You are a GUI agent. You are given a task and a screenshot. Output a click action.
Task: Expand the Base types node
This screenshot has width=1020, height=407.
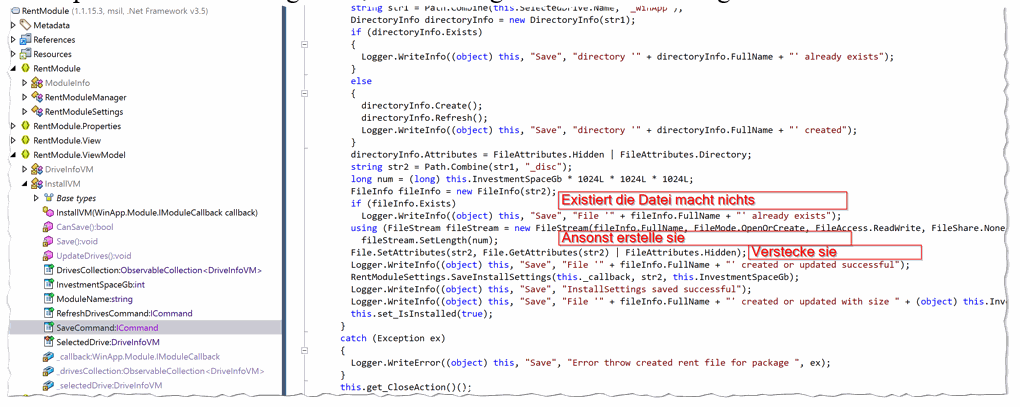click(37, 198)
